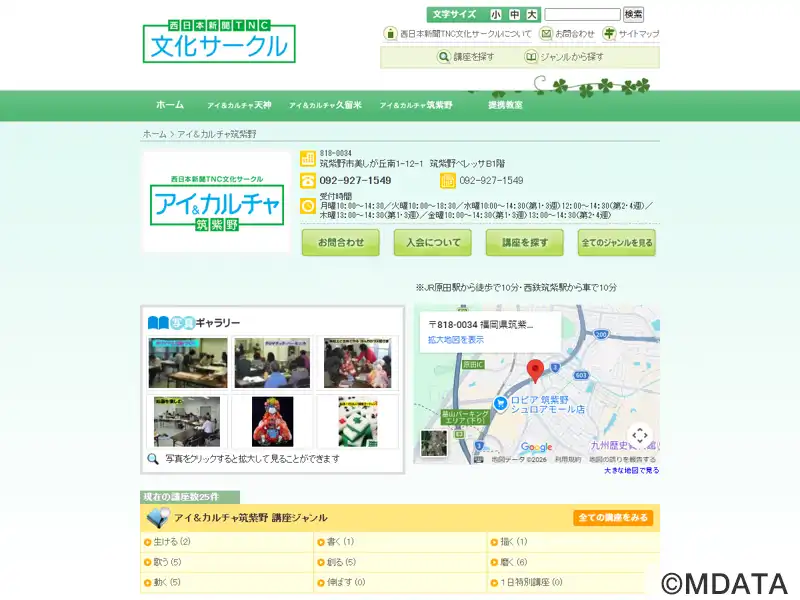Click the signpost icon for サイトマップ
The image size is (800, 600).
(x=610, y=33)
